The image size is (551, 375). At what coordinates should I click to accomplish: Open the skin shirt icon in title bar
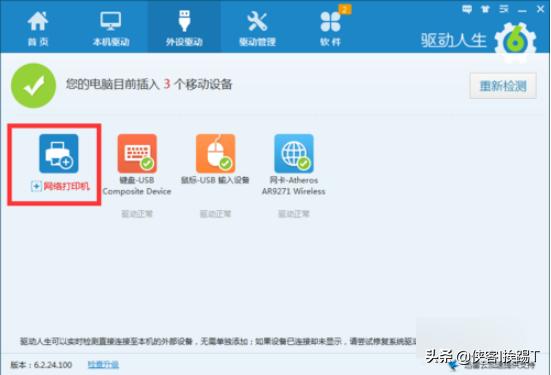click(485, 9)
